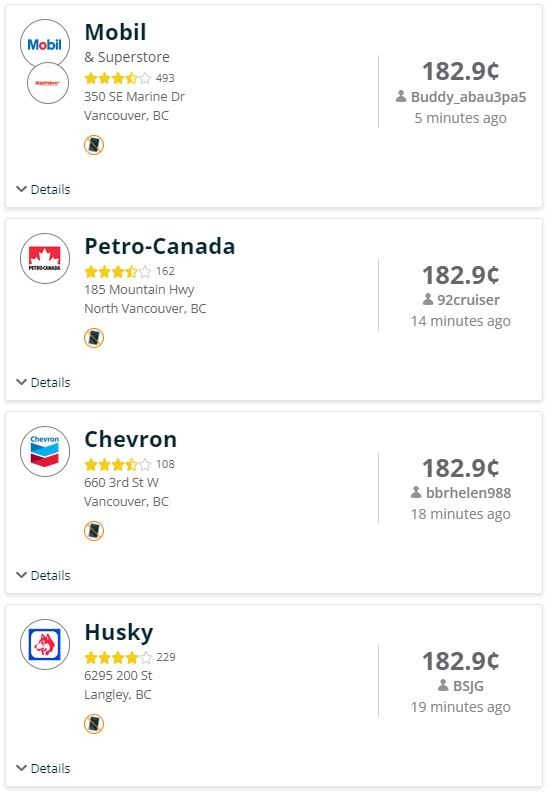This screenshot has height=794, width=549.
Task: Open the Chevron station title link
Action: click(131, 440)
